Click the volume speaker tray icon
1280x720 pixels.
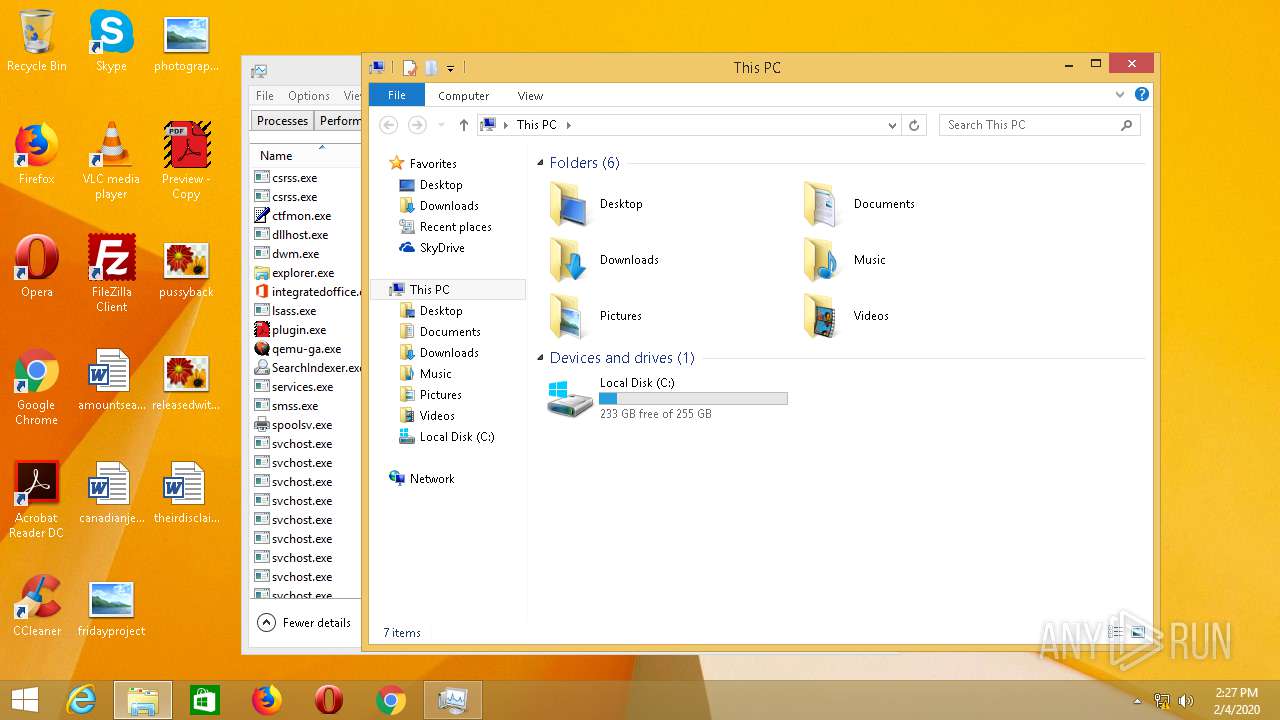1186,701
